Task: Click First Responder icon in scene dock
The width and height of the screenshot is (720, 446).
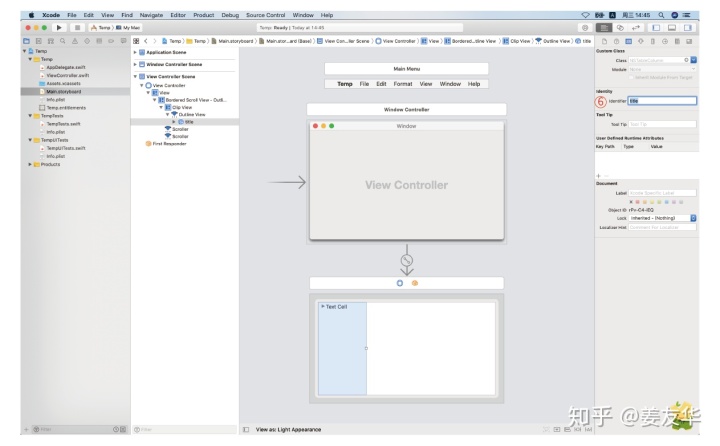Action: pos(415,283)
